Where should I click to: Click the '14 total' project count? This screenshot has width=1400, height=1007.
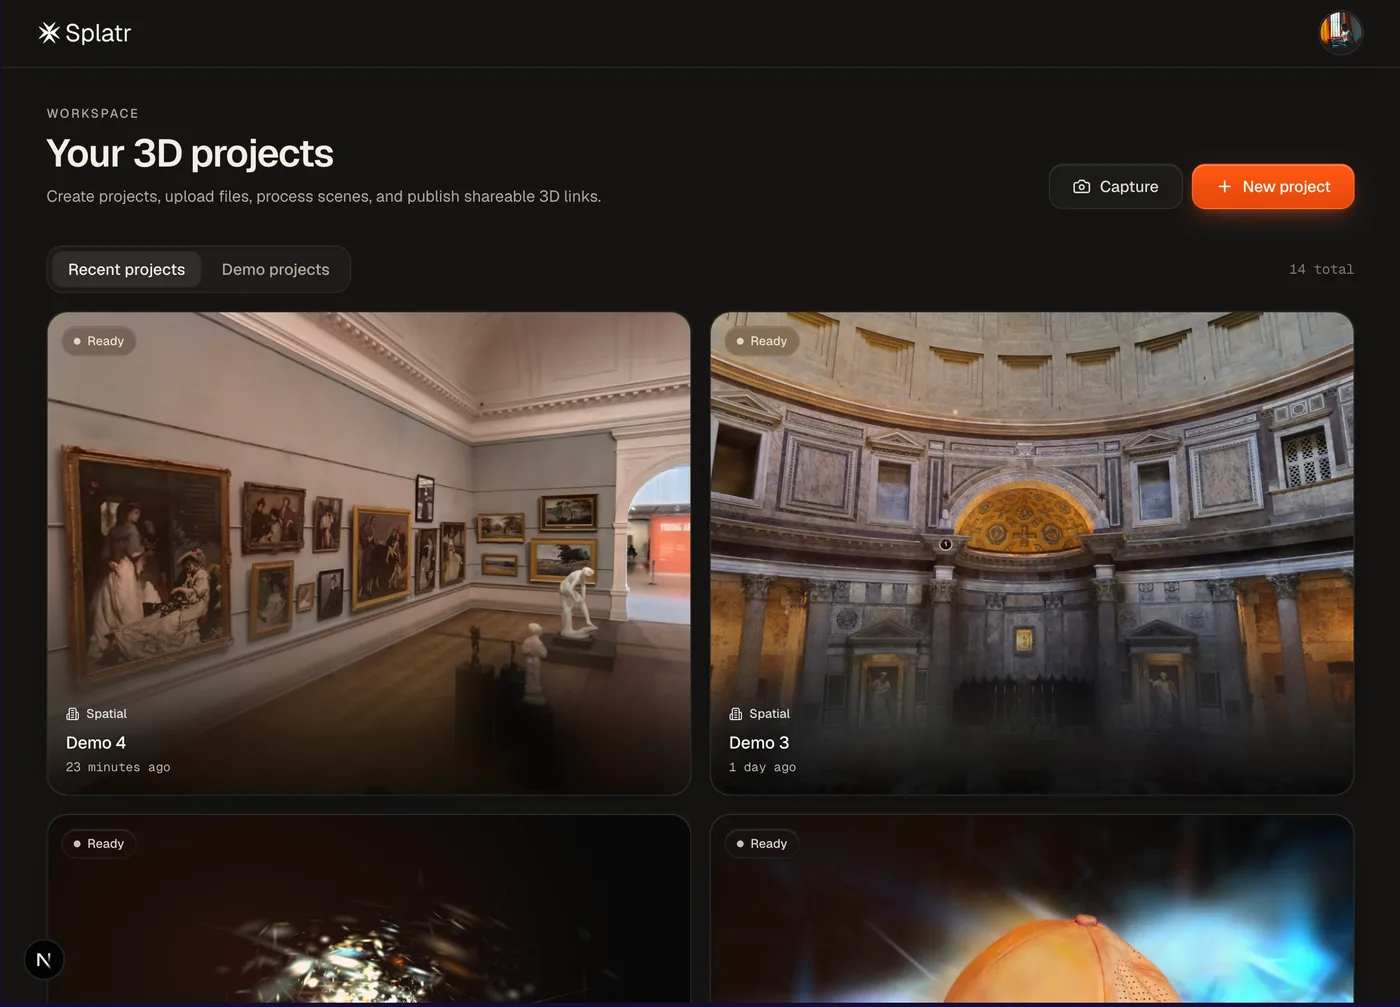click(x=1321, y=270)
